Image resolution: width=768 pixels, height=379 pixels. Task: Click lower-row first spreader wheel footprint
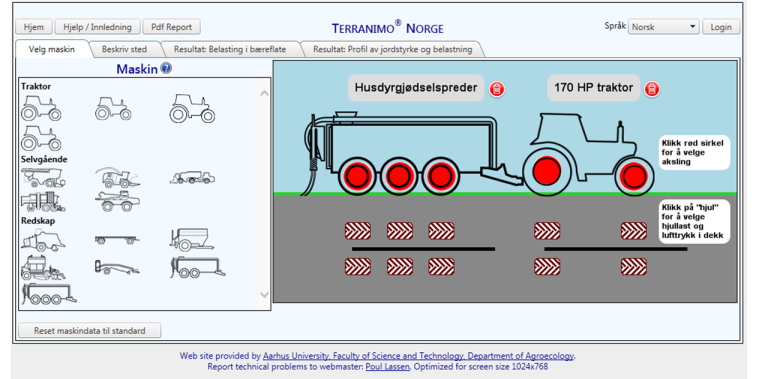point(358,267)
